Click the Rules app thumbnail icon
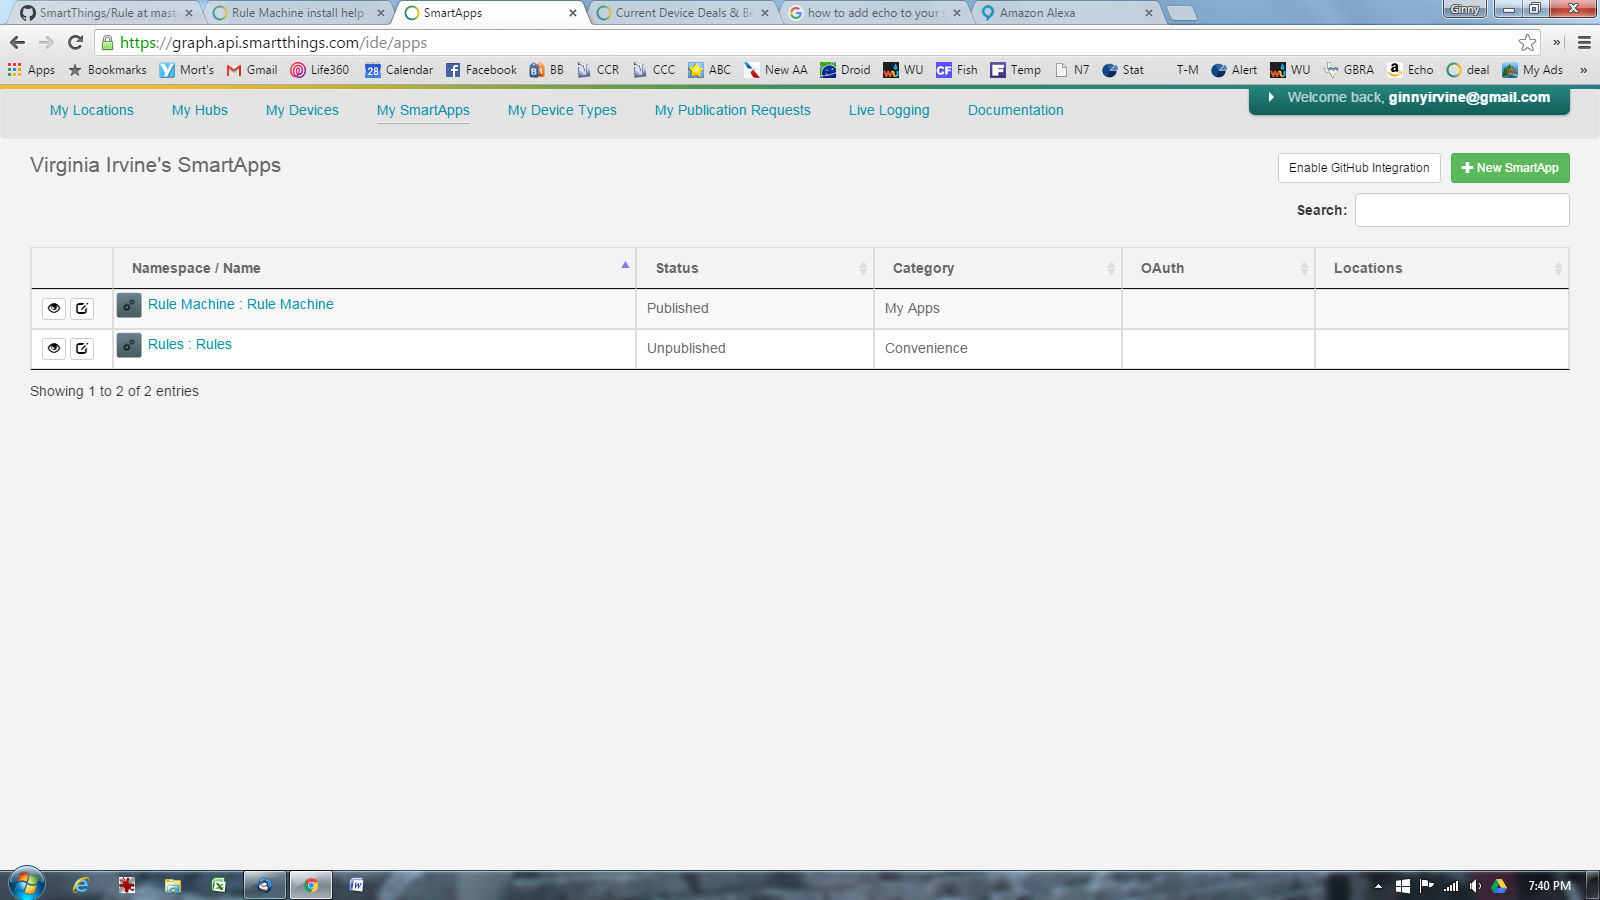This screenshot has height=900, width=1600. [x=129, y=345]
